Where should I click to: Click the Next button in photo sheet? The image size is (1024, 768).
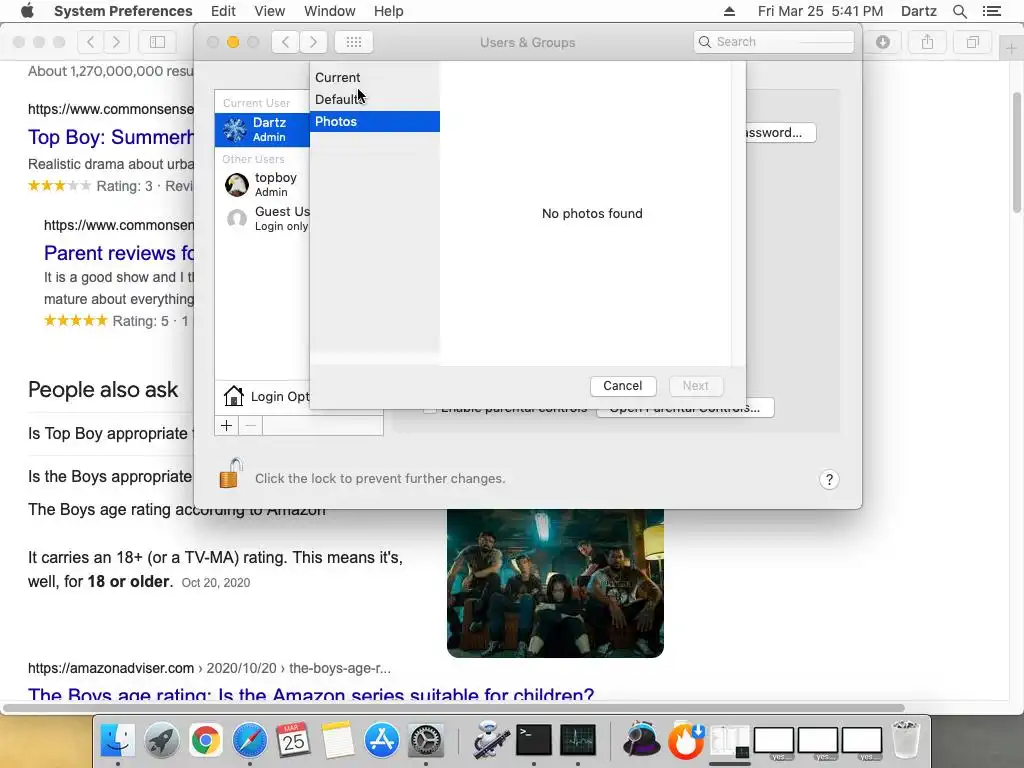[695, 386]
